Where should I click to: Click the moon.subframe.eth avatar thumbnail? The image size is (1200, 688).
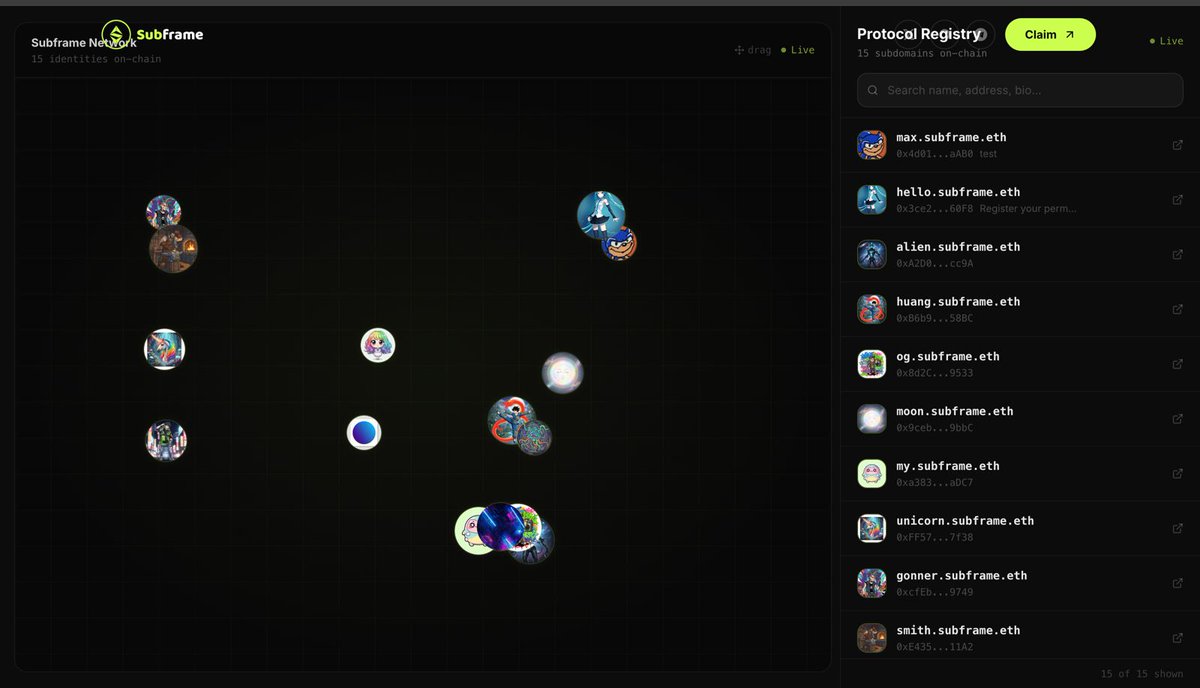(872, 419)
